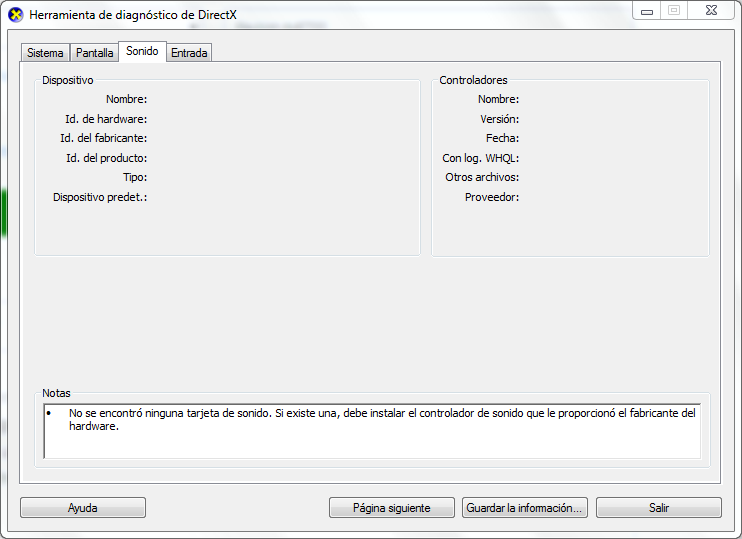Viewport: 742px width, 539px height.
Task: Click the 'Fecha:' label
Action: point(503,138)
